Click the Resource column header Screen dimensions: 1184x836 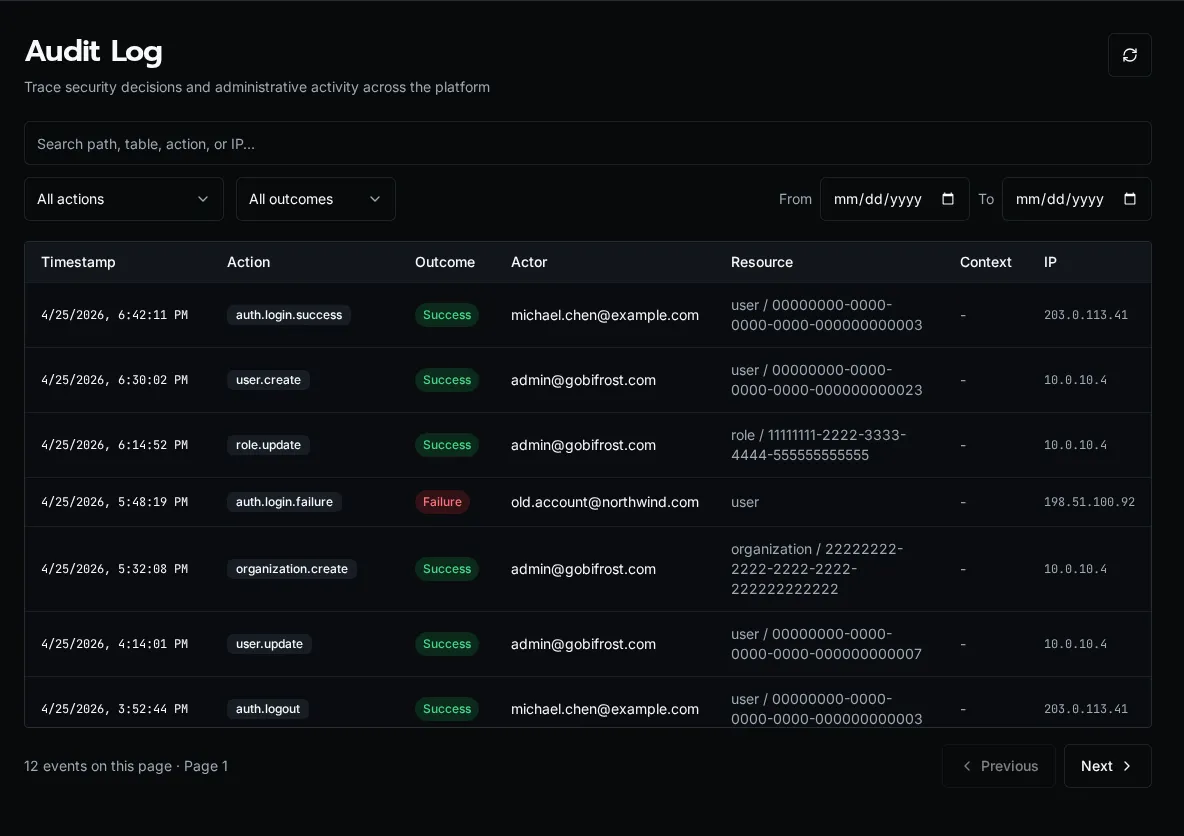762,262
